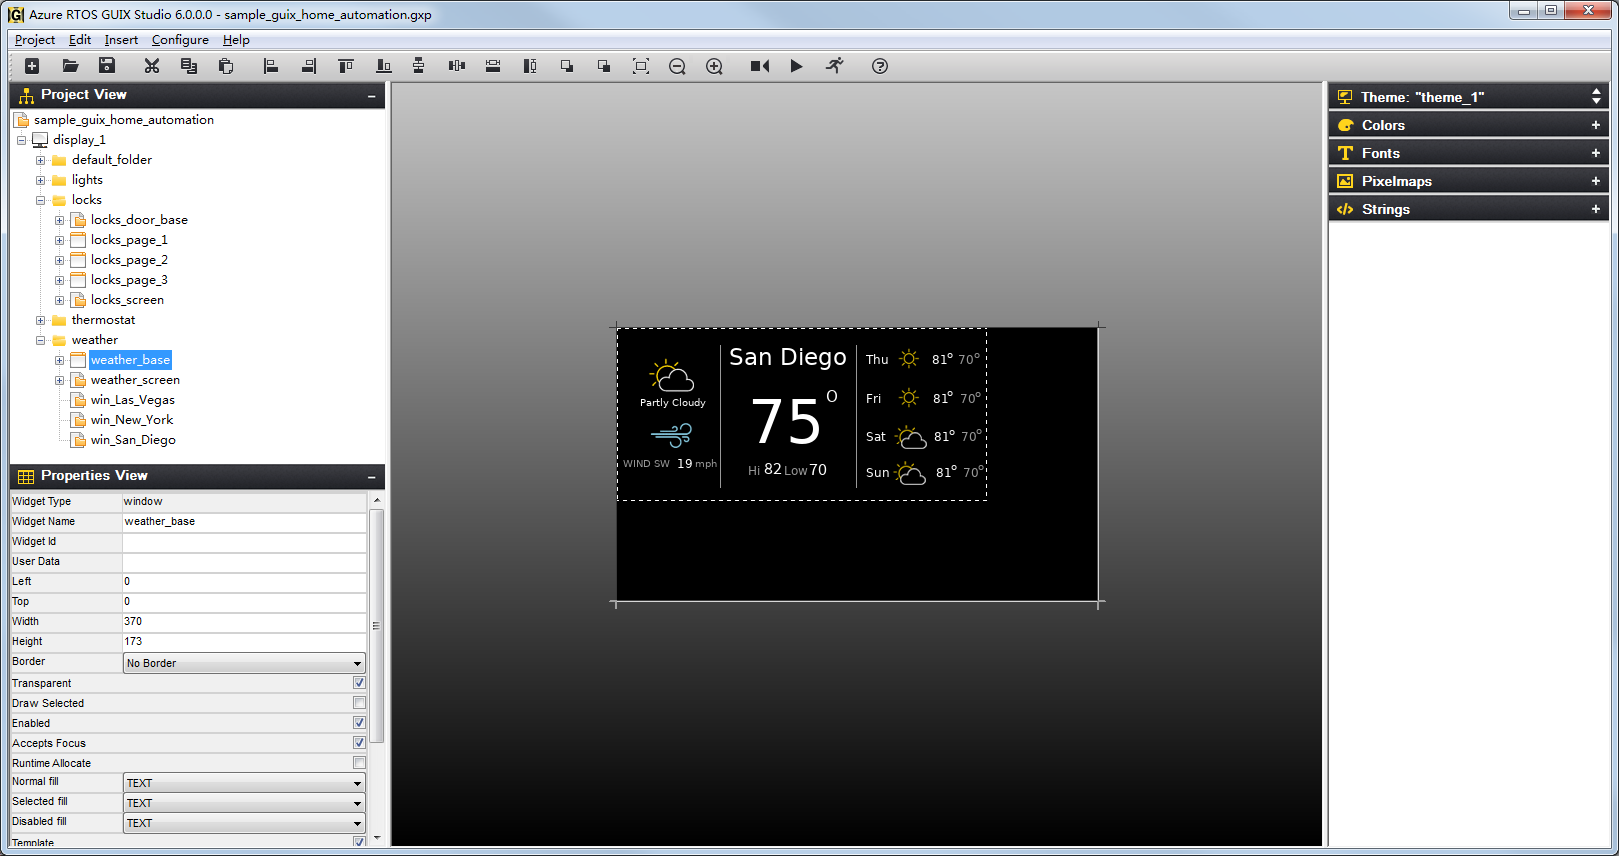Viewport: 1619px width, 856px height.
Task: Click the Zoom Out magnifier icon
Action: point(677,66)
